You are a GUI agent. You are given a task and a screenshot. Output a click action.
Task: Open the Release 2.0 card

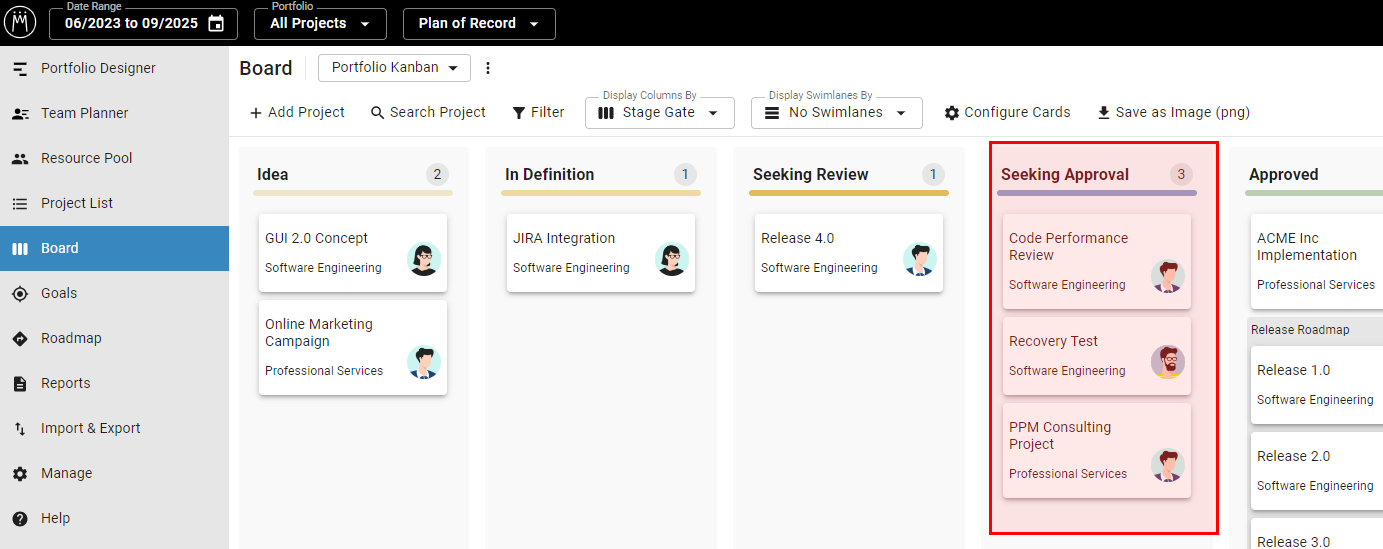1317,471
